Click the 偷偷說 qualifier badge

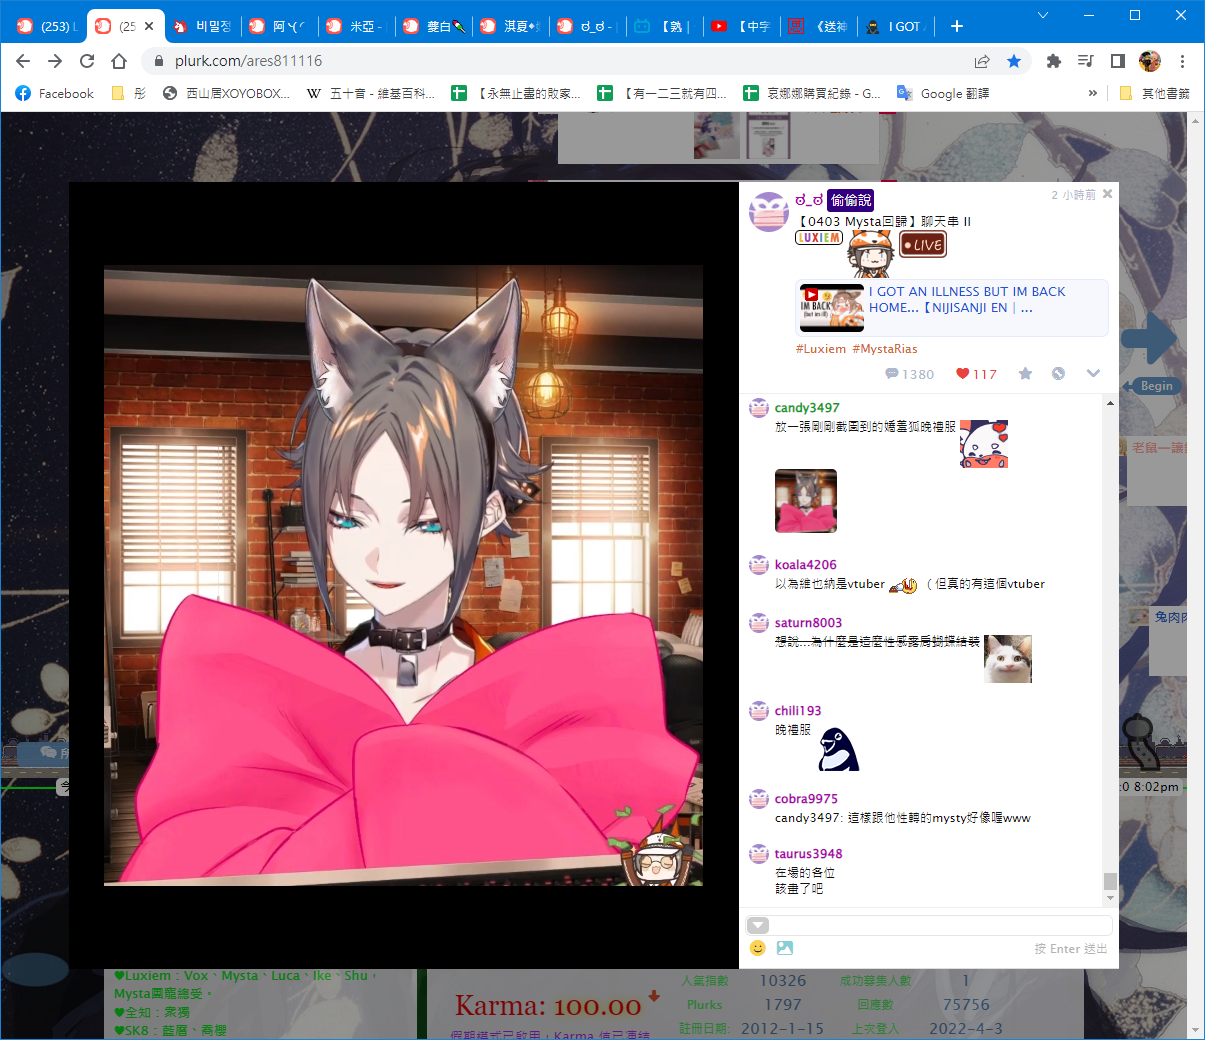click(851, 200)
